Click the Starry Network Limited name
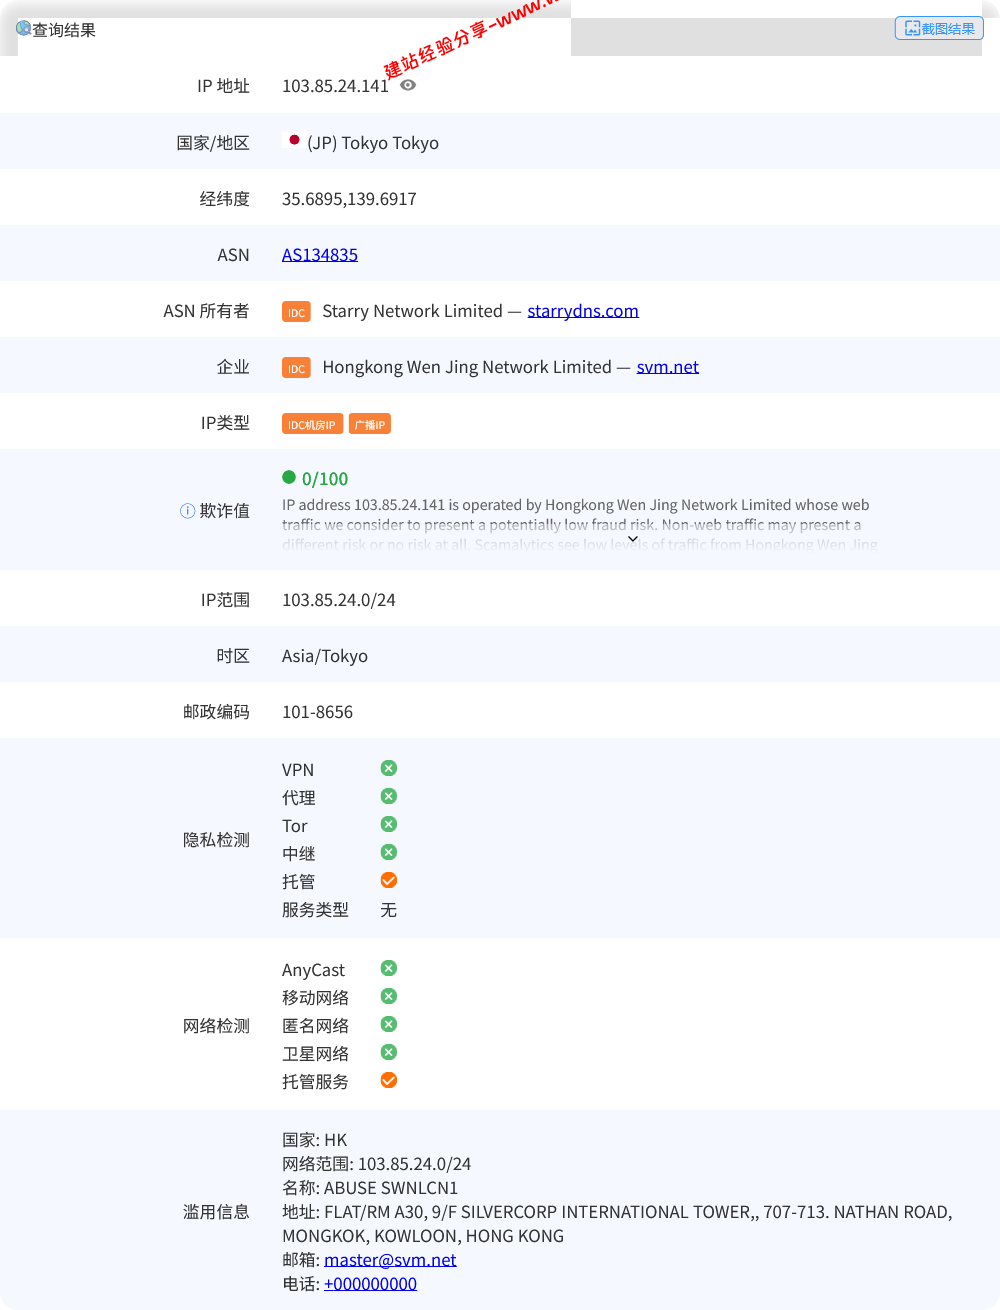This screenshot has width=1000, height=1310. click(412, 311)
